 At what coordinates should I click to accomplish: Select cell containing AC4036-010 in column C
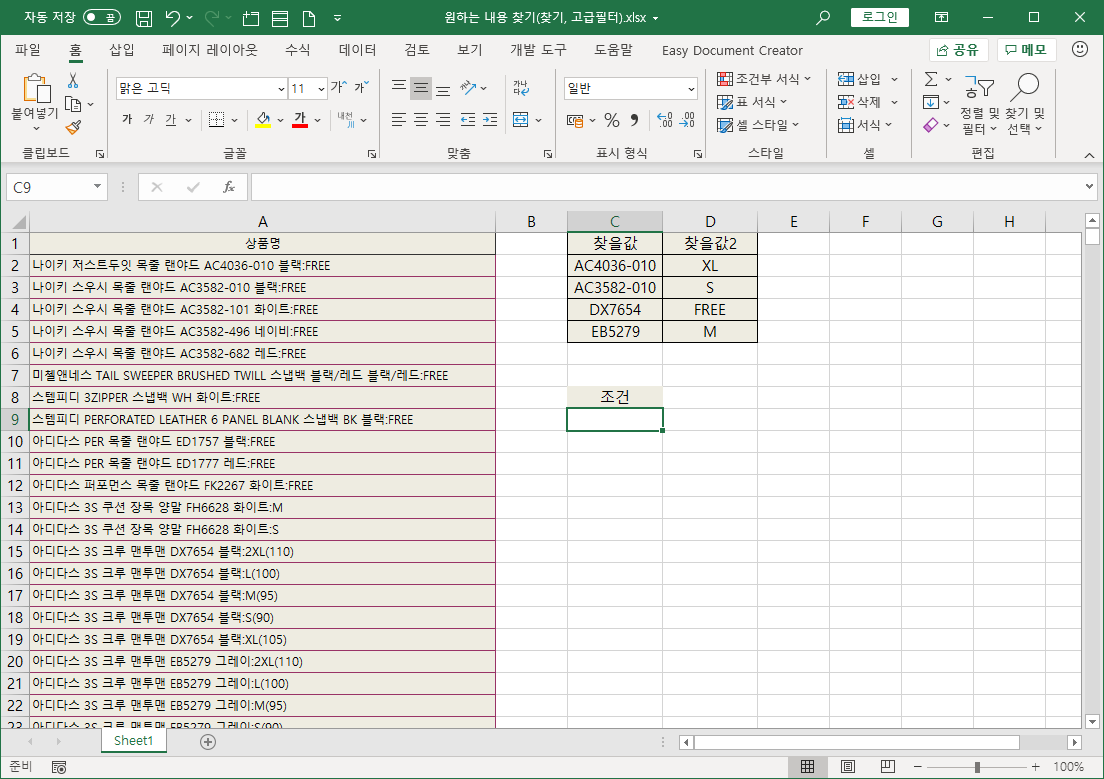615,266
